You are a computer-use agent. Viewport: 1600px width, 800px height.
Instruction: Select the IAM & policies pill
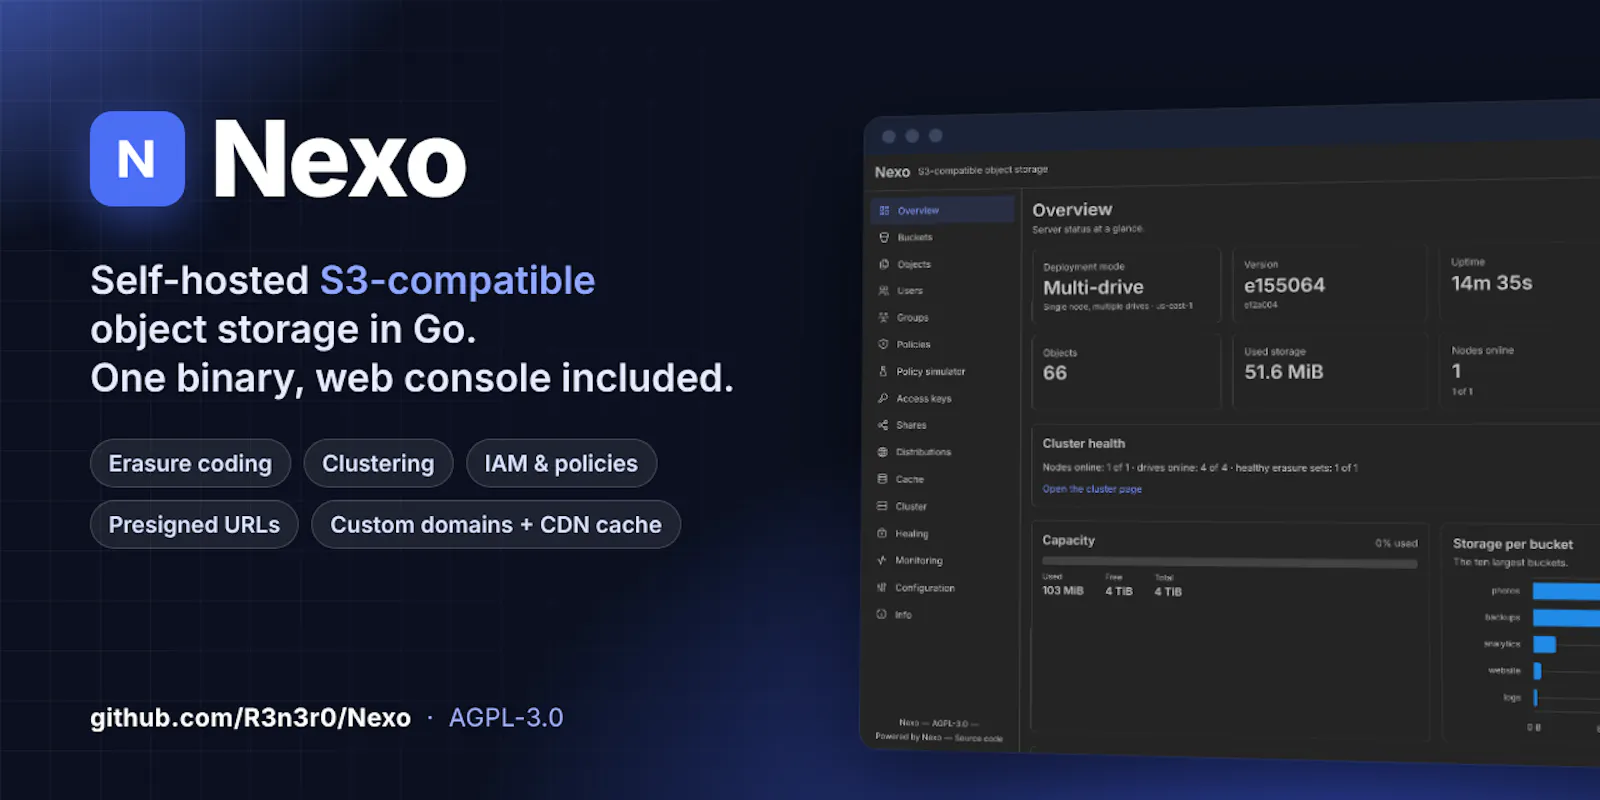click(561, 464)
